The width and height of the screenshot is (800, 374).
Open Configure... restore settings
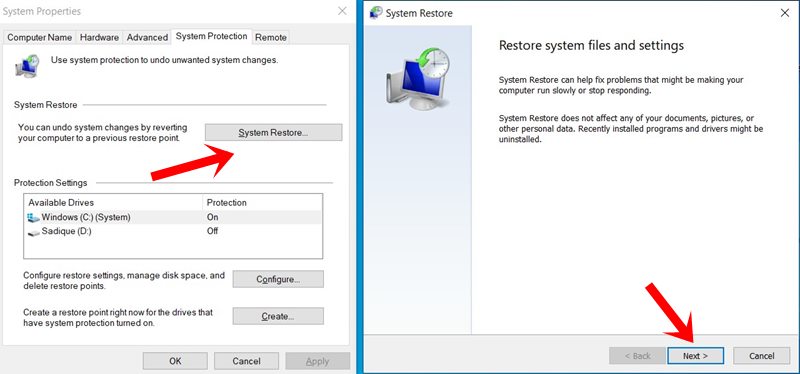[278, 279]
